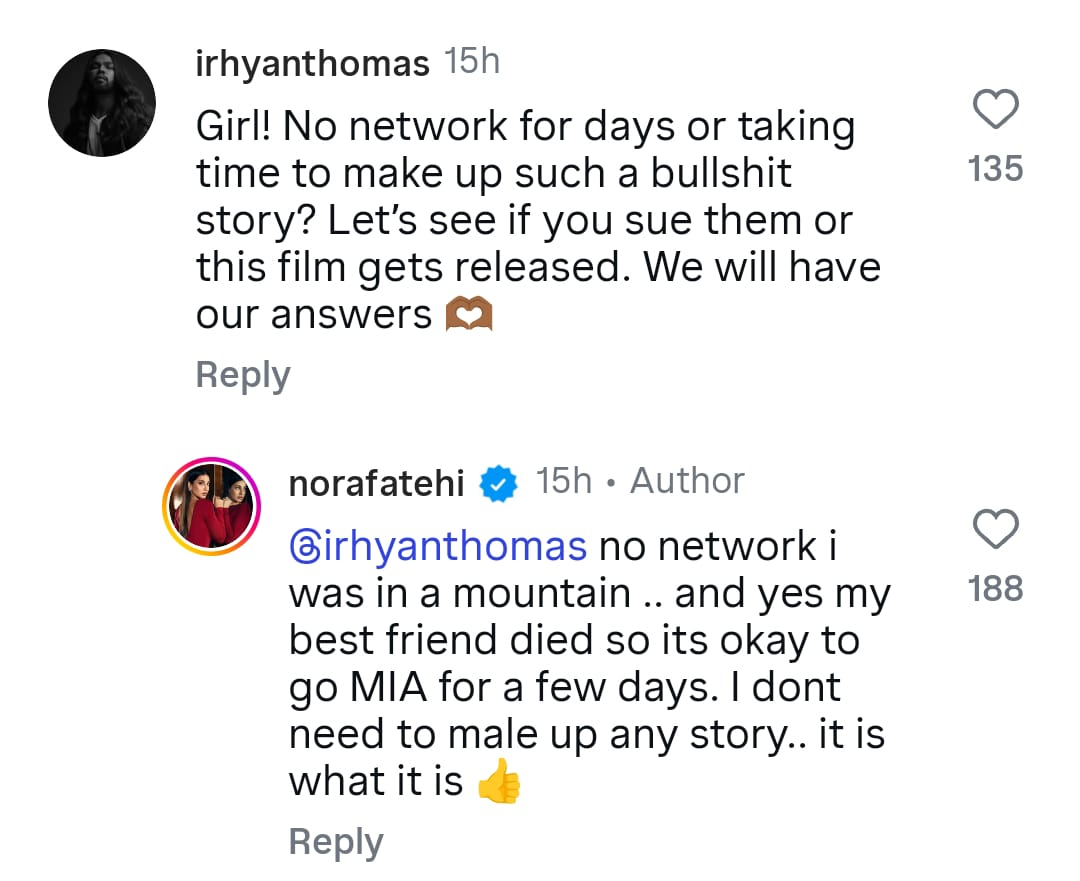Image resolution: width=1080 pixels, height=881 pixels.
Task: Like norafatehi's reply using the heart icon
Action: coord(996,528)
